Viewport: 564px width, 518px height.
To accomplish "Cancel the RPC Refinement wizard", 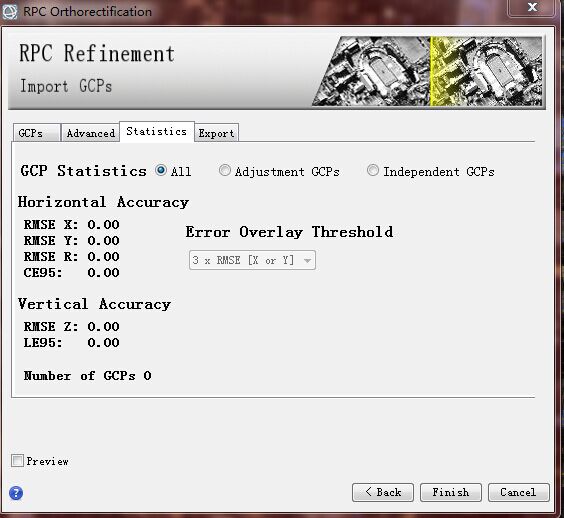I will tap(519, 492).
